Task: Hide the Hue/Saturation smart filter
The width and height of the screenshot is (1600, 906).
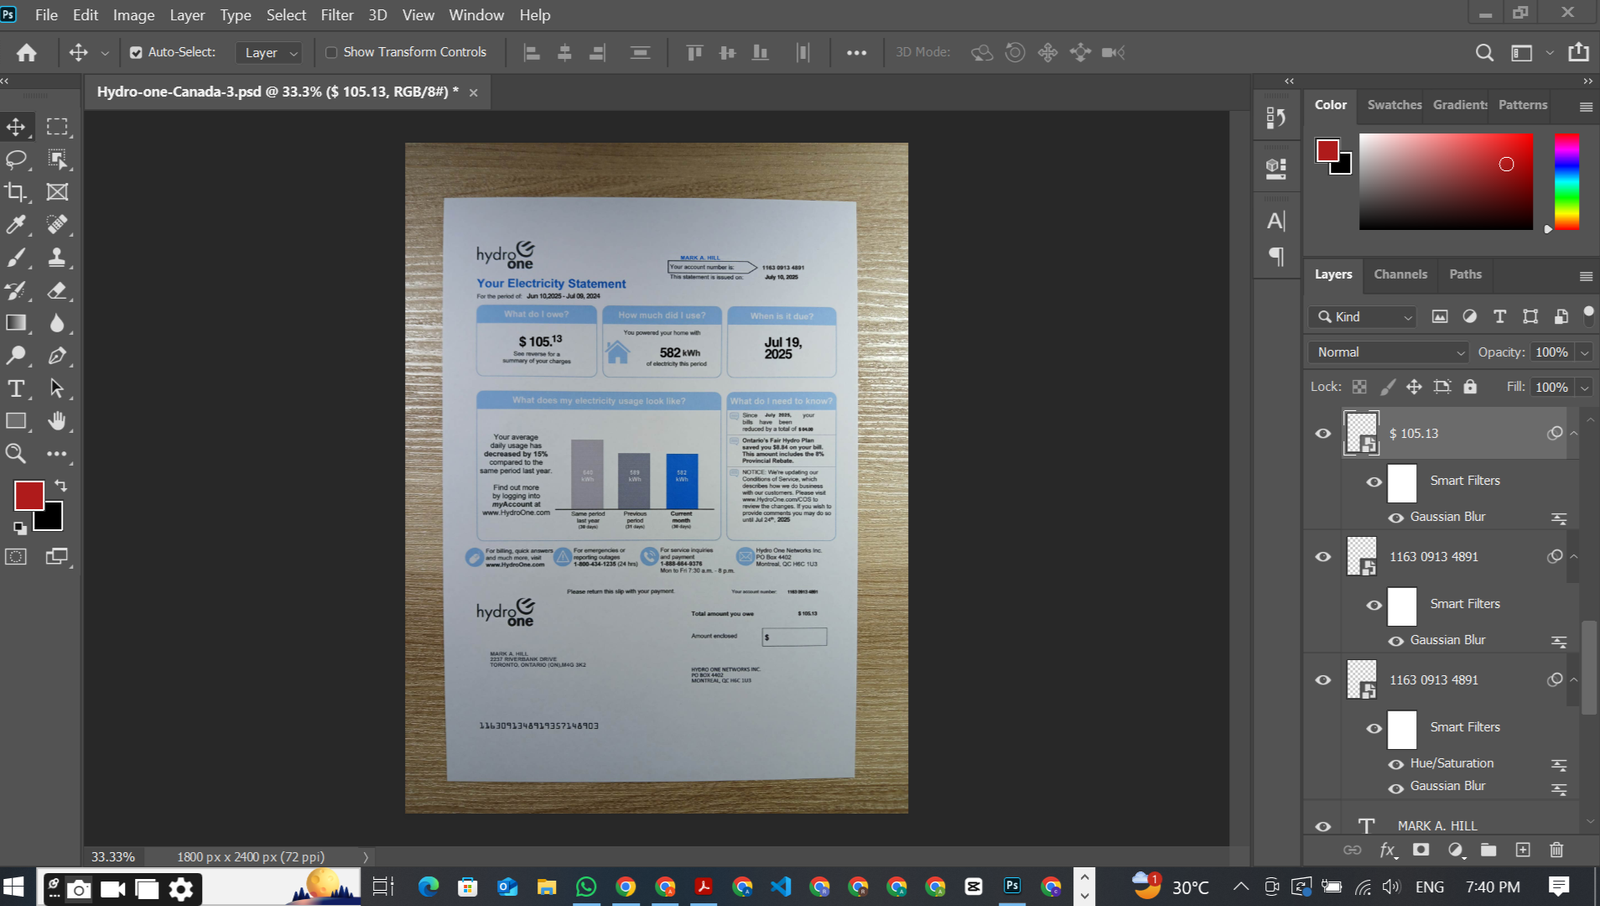Action: point(1396,764)
